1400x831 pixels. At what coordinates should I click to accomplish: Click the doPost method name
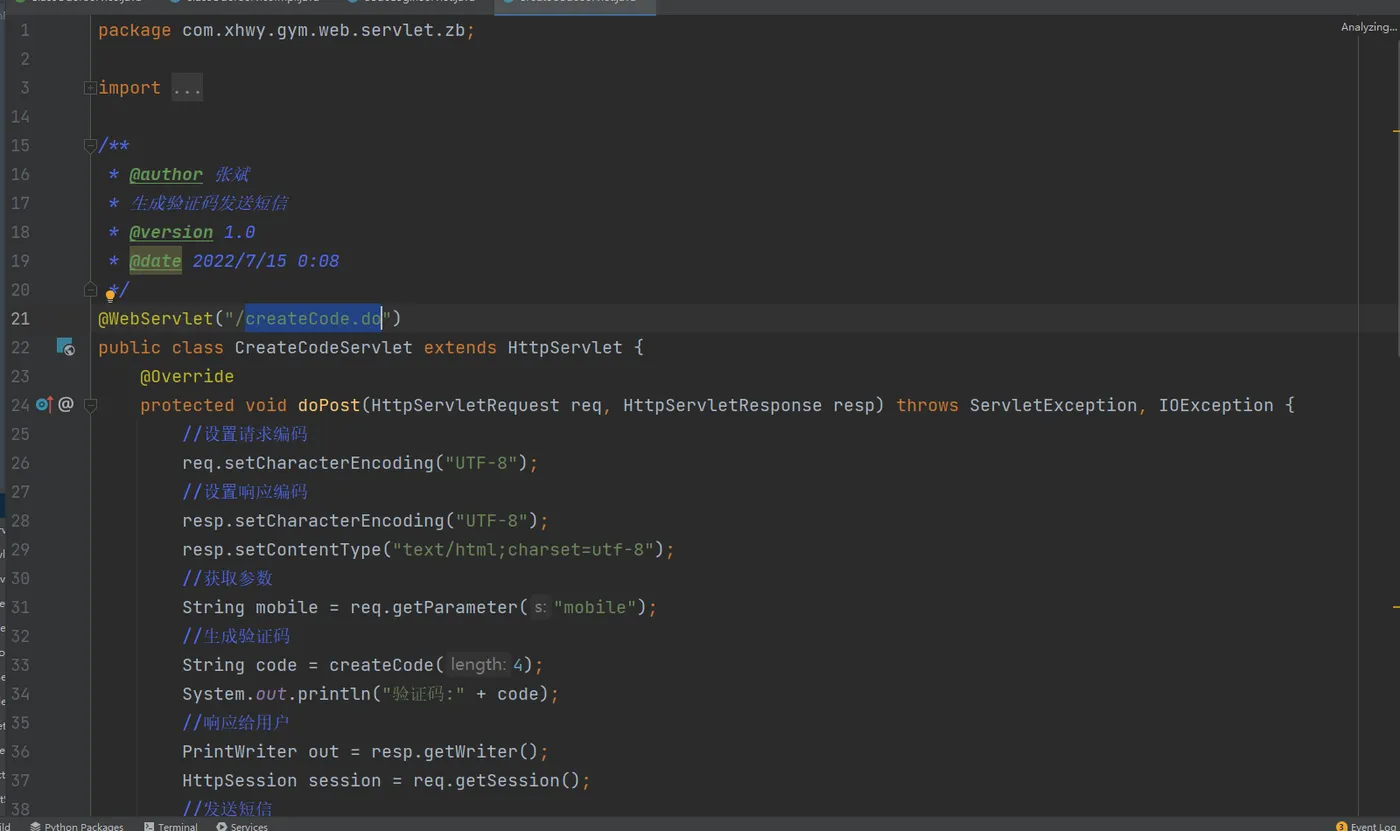(x=329, y=406)
